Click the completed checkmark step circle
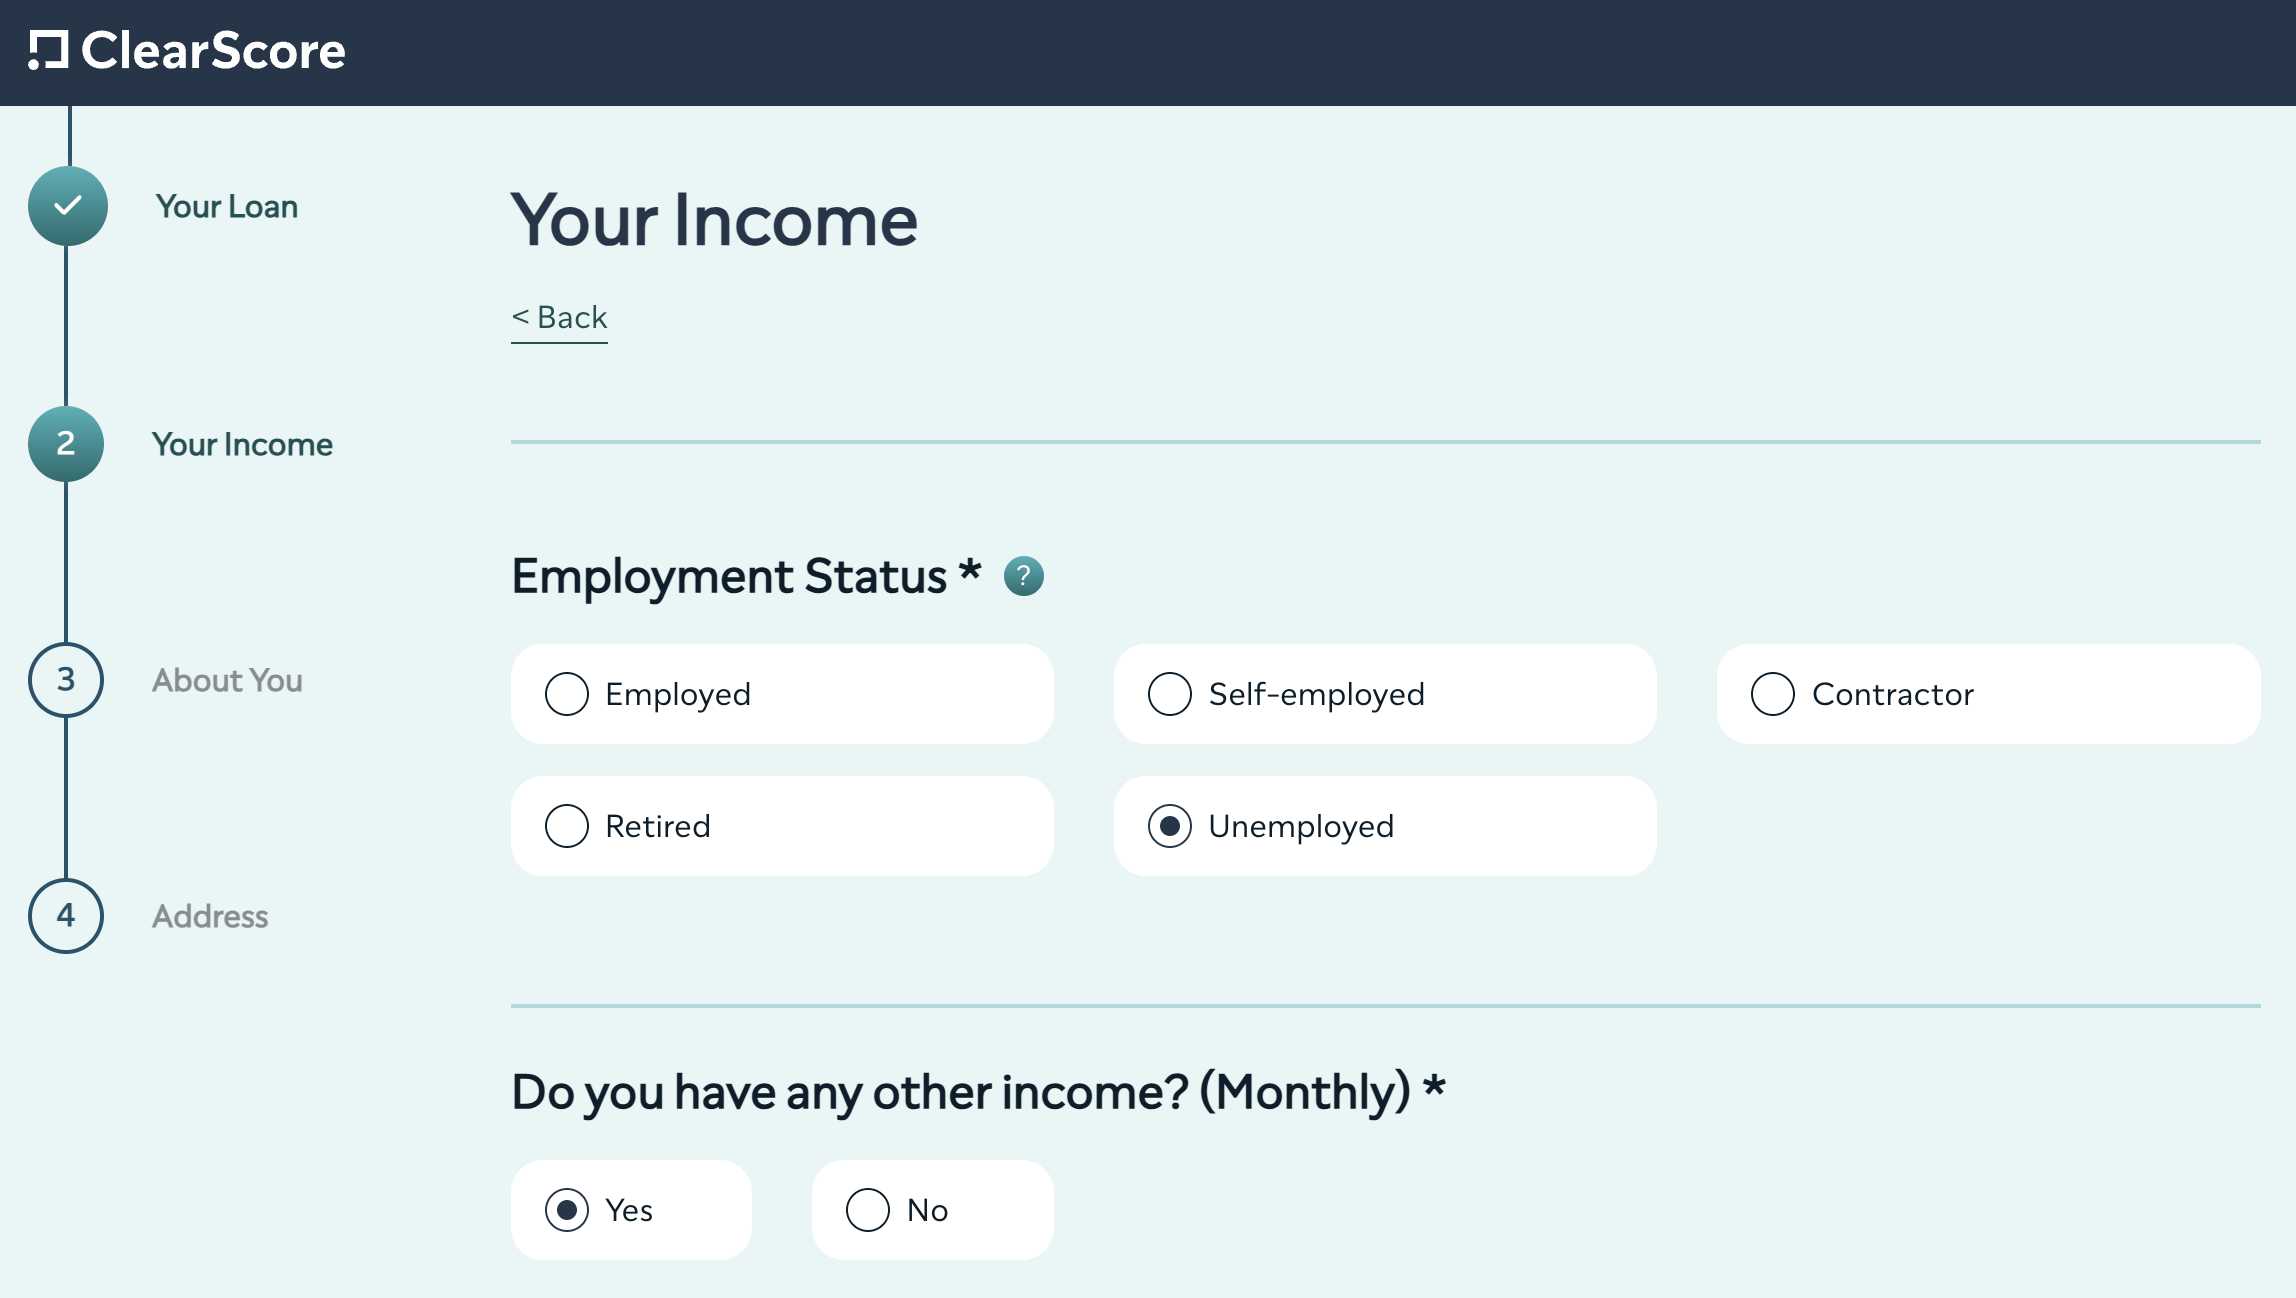 (x=67, y=206)
